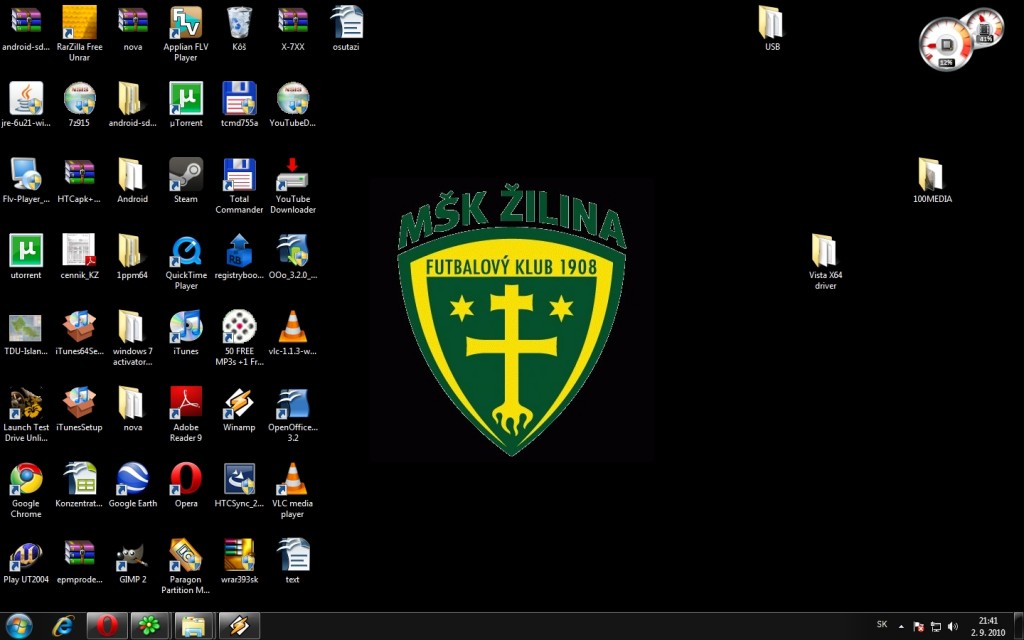Open the network tray icon
Screen dimensions: 1024x640
tap(936, 626)
